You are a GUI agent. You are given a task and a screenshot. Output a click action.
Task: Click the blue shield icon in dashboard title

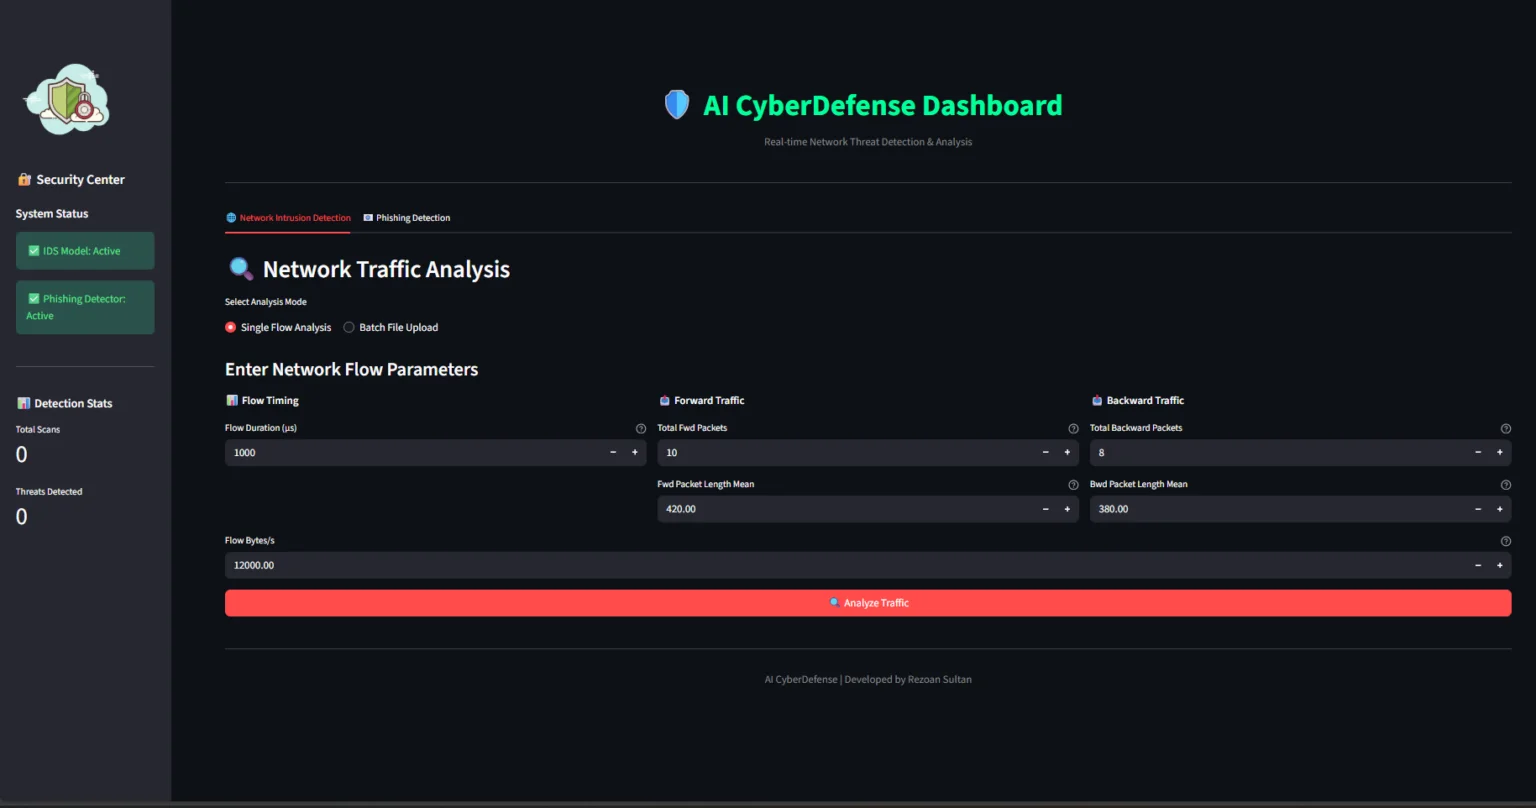[677, 105]
